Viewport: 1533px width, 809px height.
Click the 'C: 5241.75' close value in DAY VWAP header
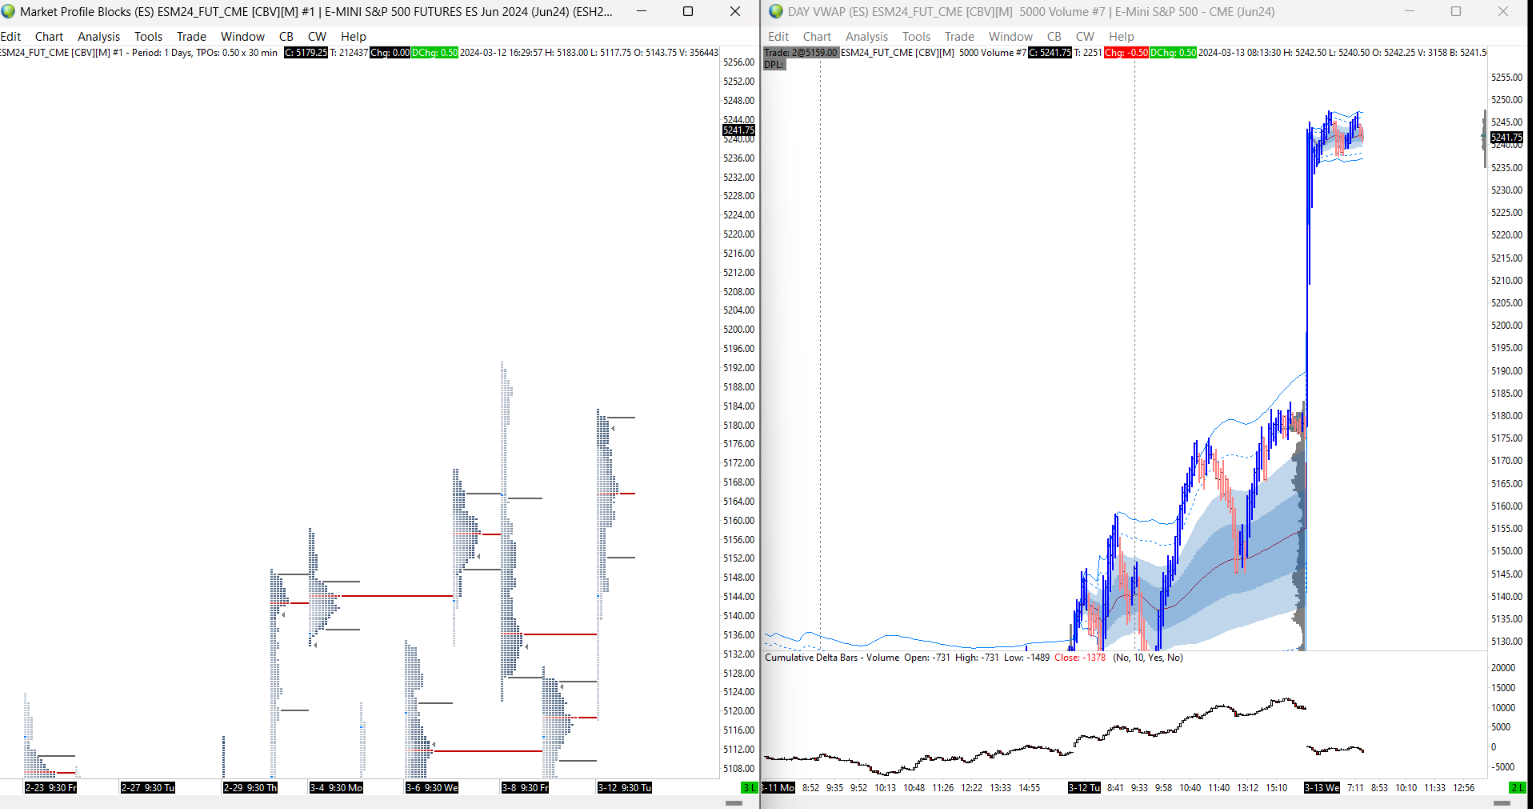coord(1050,52)
